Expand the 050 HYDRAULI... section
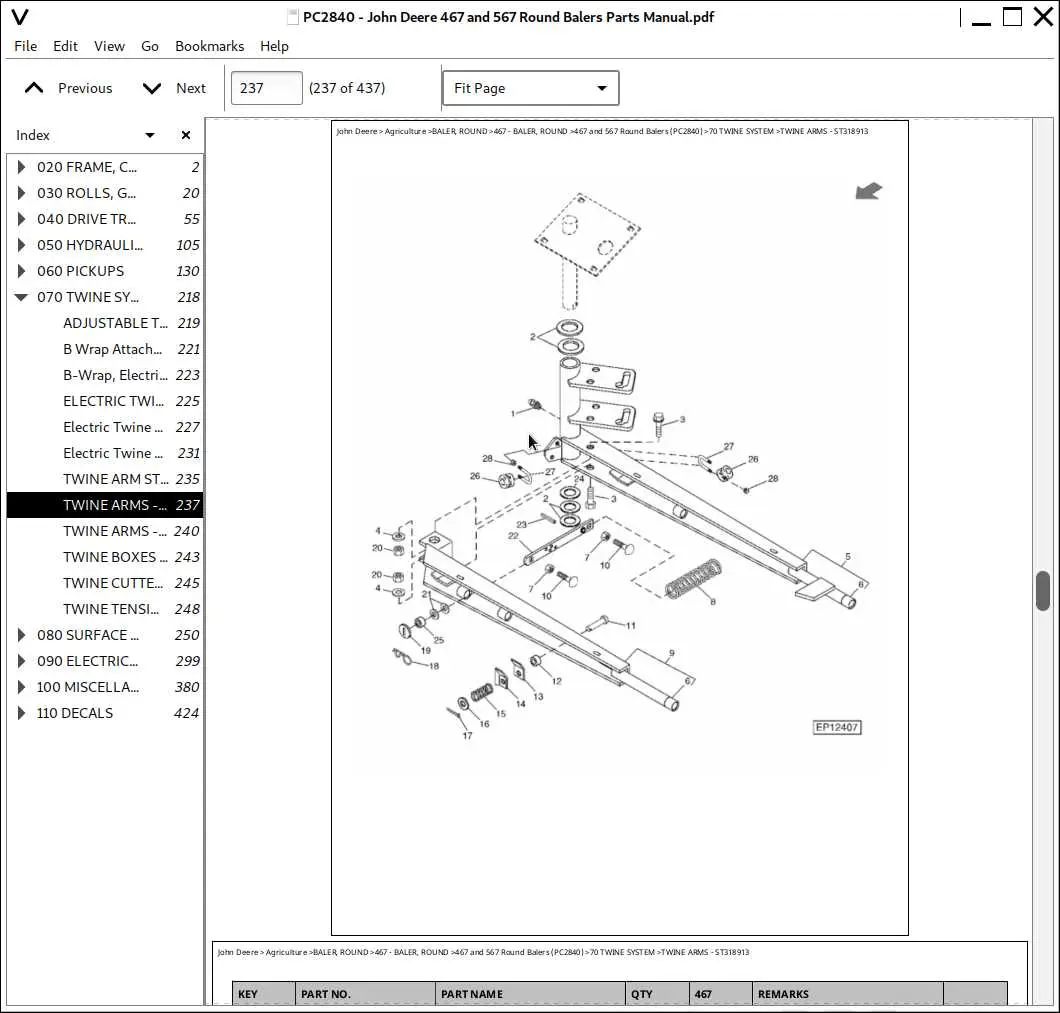The width and height of the screenshot is (1060, 1013). click(x=21, y=245)
